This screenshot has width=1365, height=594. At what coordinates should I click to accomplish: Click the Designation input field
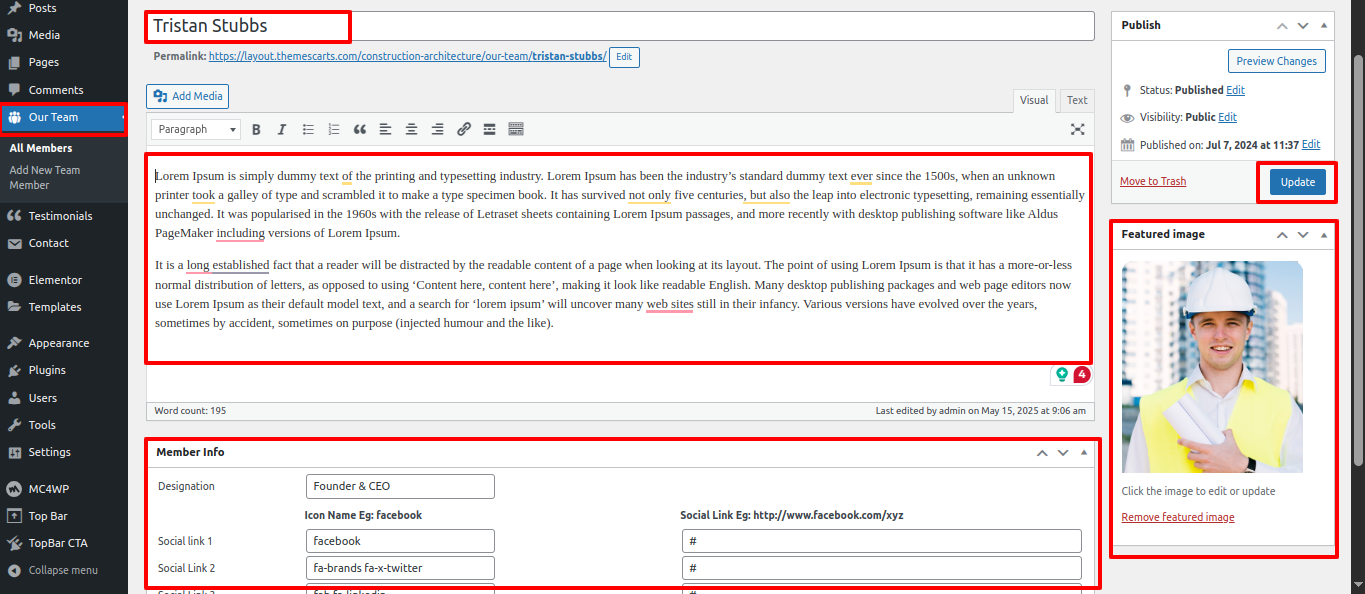400,486
